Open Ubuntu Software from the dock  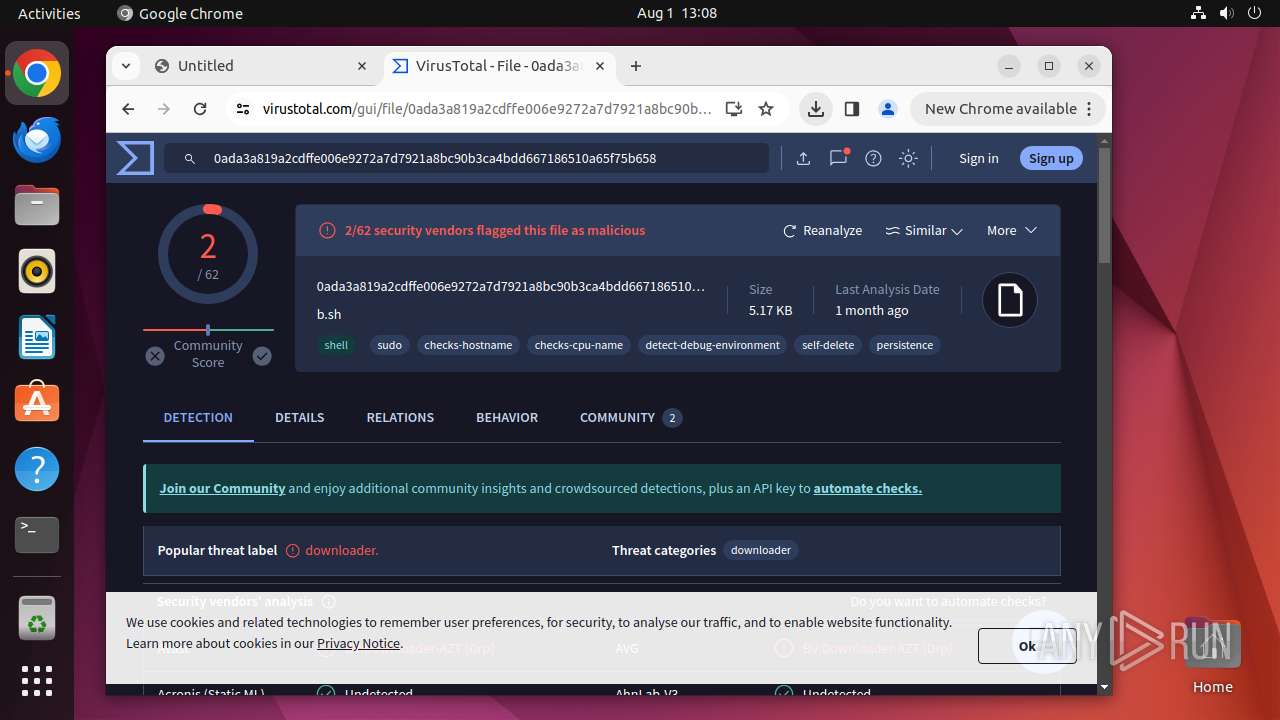[x=37, y=403]
